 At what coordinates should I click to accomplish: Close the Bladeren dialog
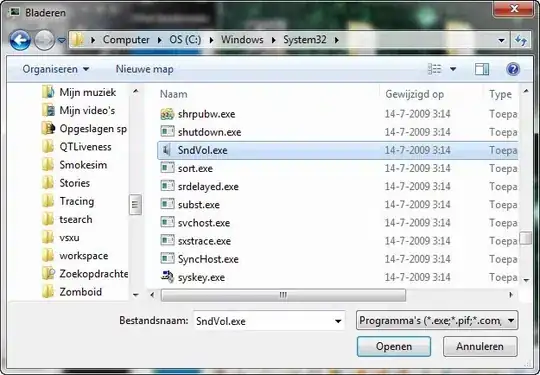click(514, 8)
